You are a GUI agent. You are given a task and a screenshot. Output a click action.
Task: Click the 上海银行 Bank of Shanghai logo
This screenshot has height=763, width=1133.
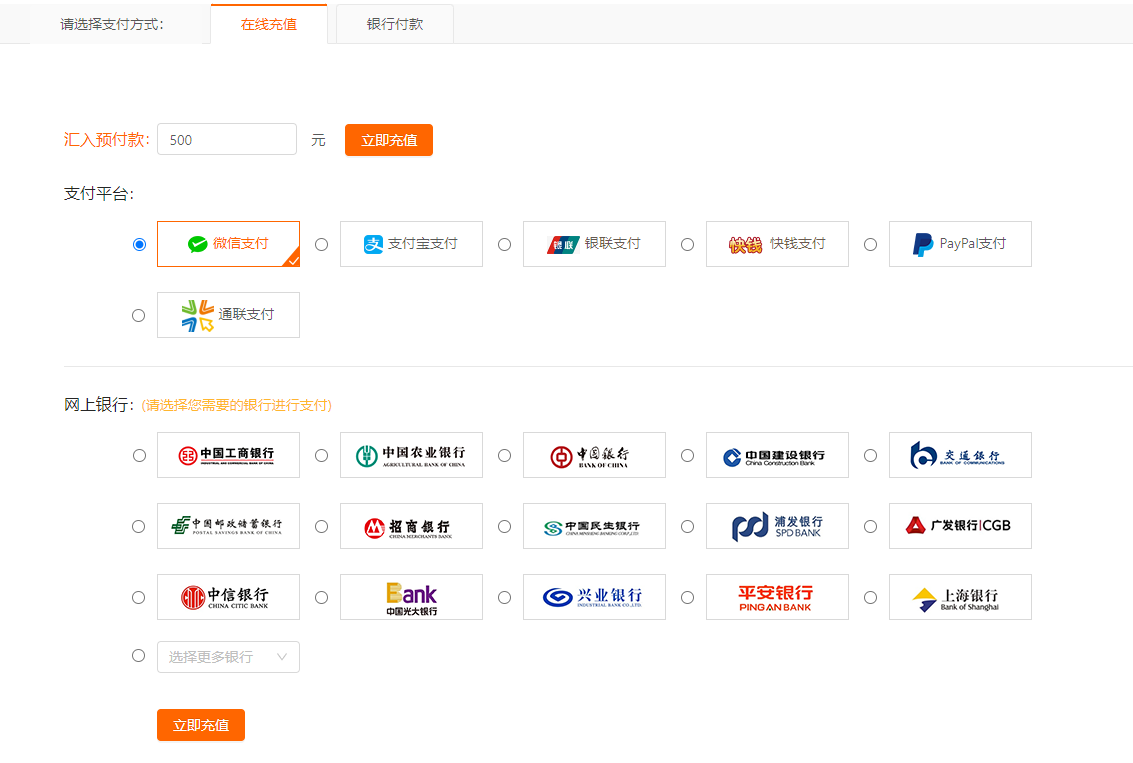click(960, 597)
